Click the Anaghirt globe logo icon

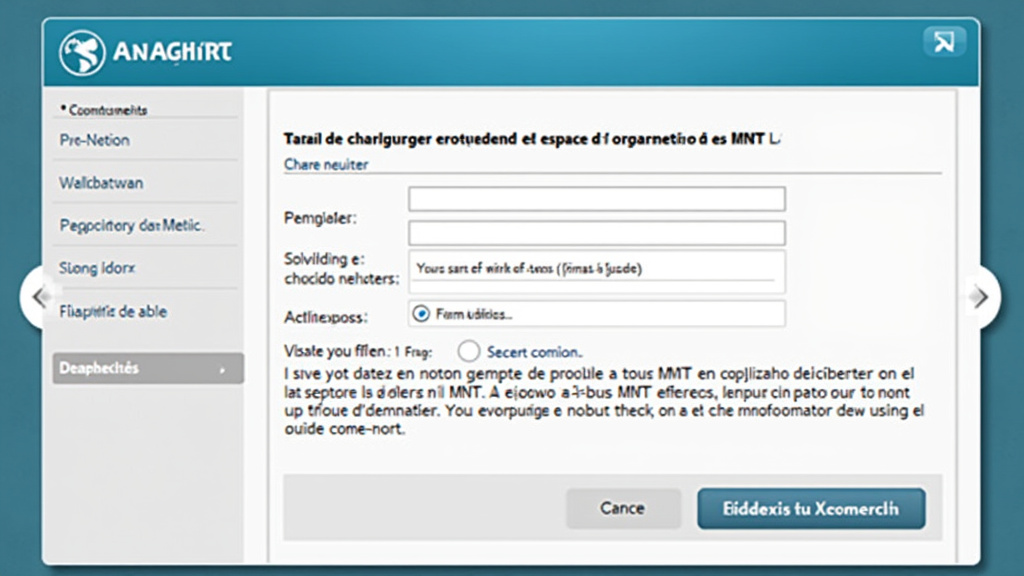coord(82,53)
